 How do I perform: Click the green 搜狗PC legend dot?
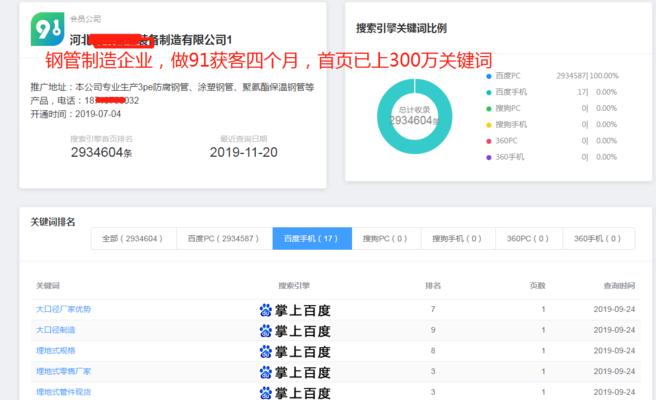tap(488, 109)
